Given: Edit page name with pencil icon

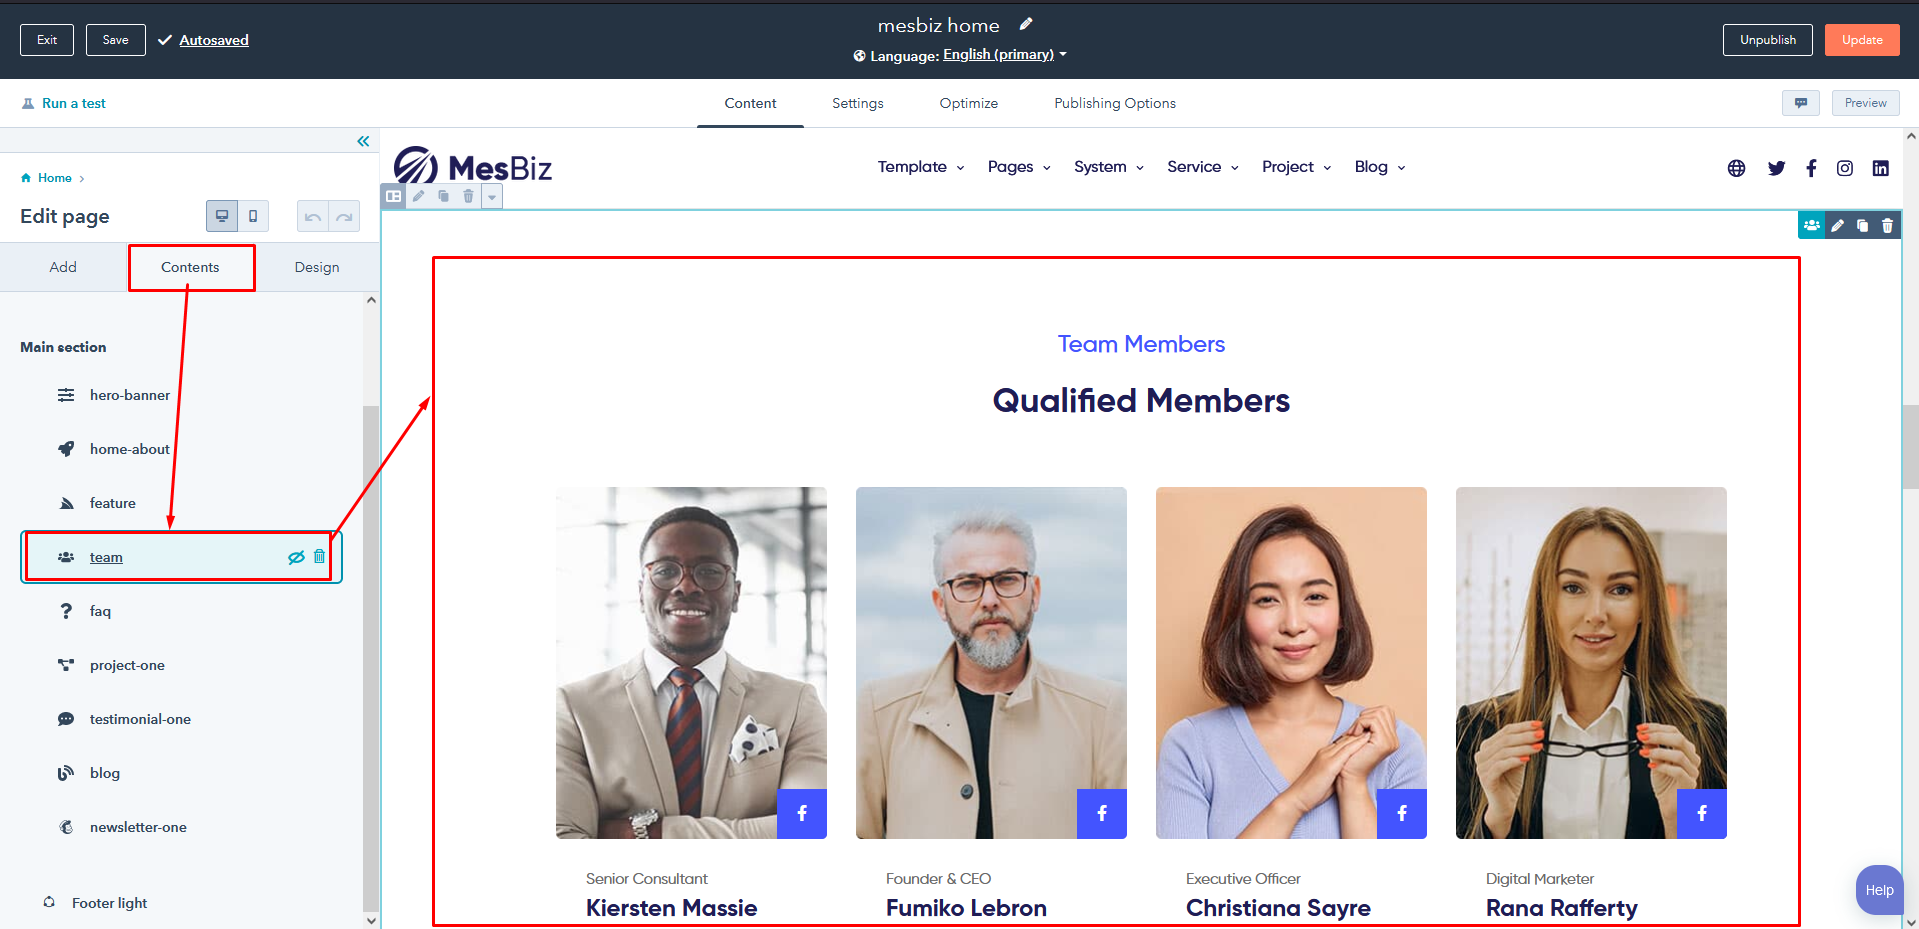Looking at the screenshot, I should pos(1026,24).
